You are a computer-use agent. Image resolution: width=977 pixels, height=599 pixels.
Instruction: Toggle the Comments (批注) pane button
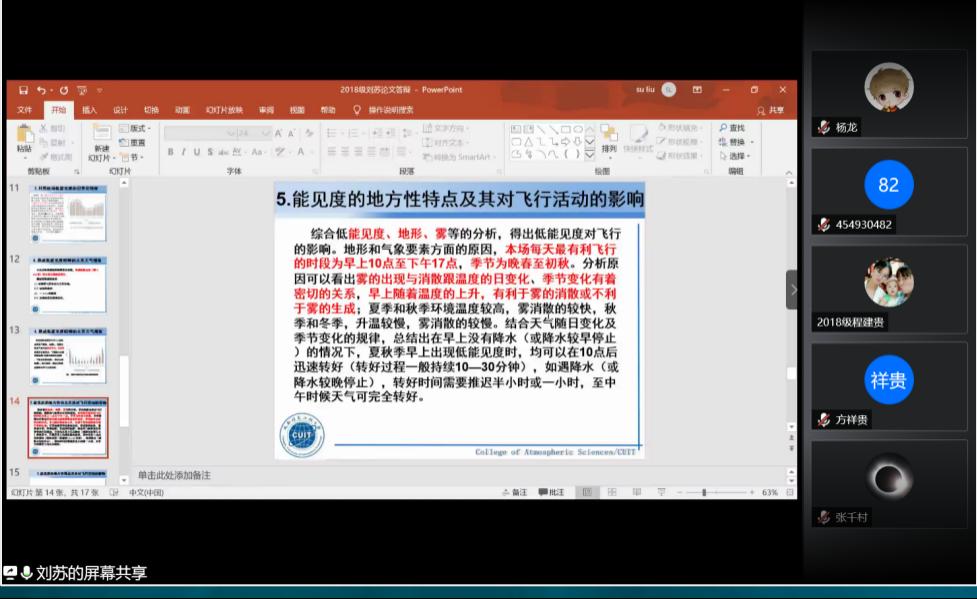click(551, 492)
